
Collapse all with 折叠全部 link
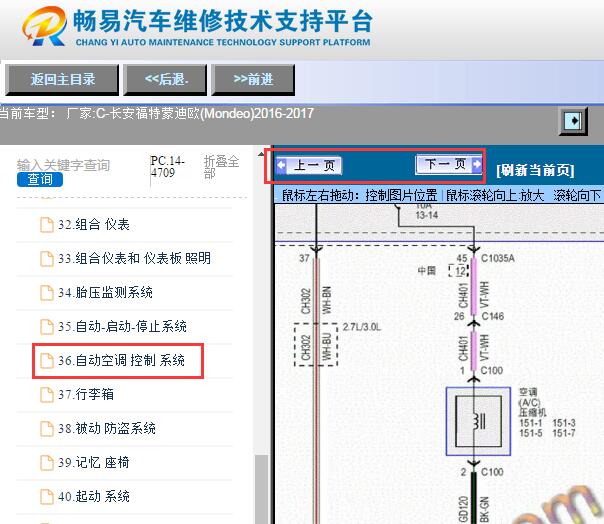point(221,167)
